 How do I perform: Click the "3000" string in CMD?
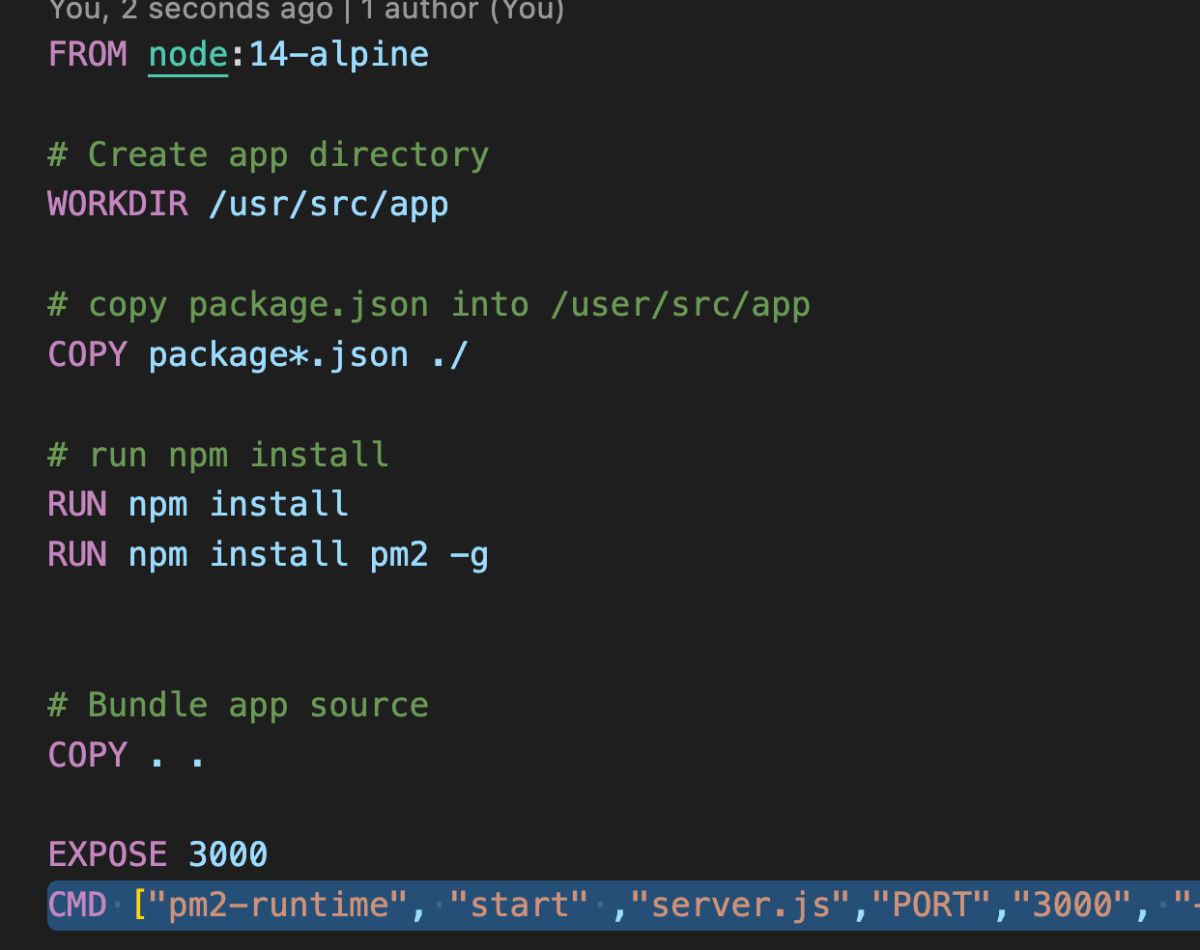tap(1072, 905)
